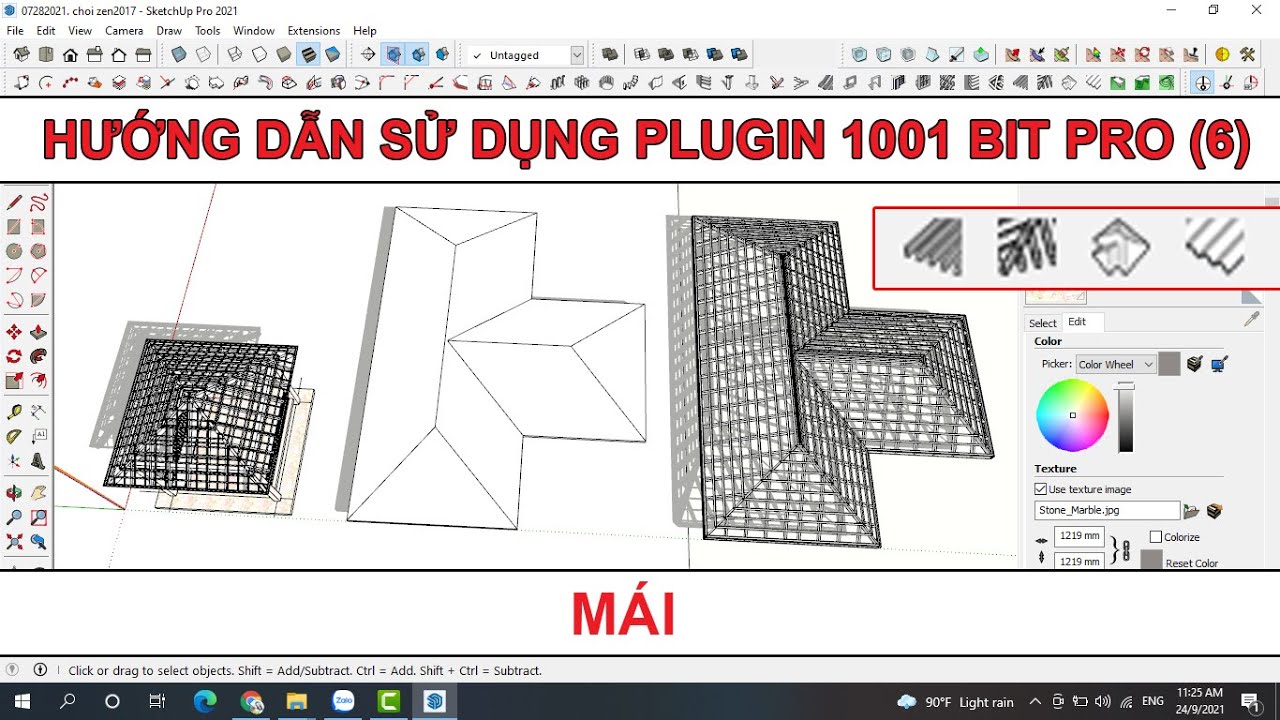
Task: Select the Polygon tool
Action: pos(38,251)
